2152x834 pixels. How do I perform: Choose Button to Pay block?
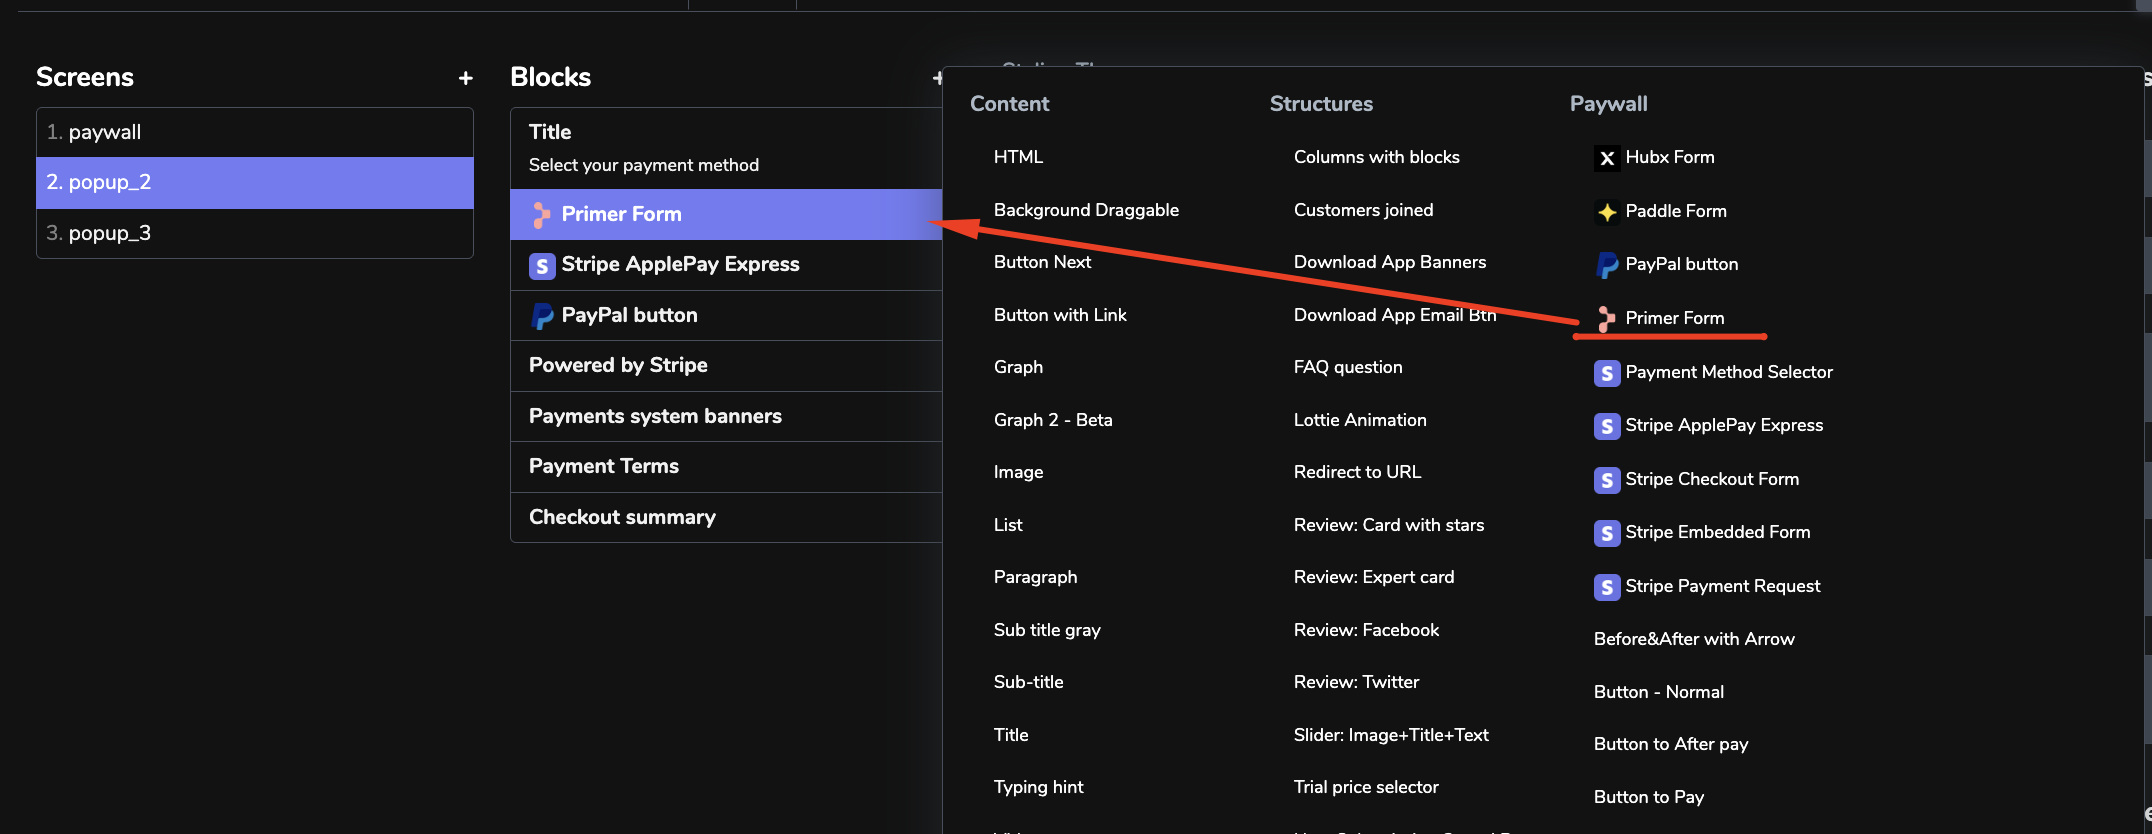pyautogui.click(x=1649, y=797)
